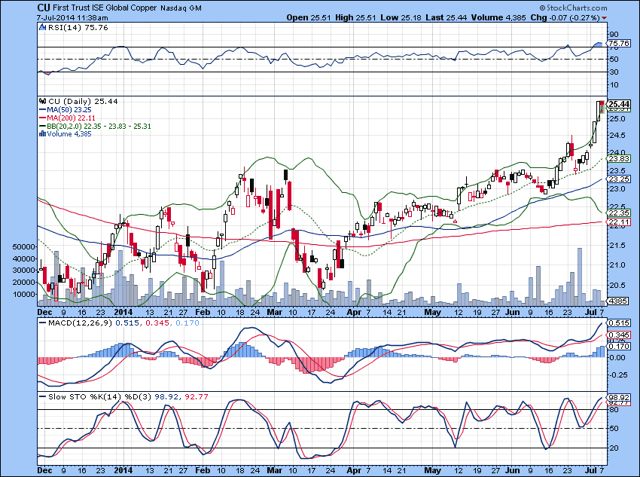Click the Slow STO legend line marker
The image size is (640, 477).
pyautogui.click(x=42, y=397)
